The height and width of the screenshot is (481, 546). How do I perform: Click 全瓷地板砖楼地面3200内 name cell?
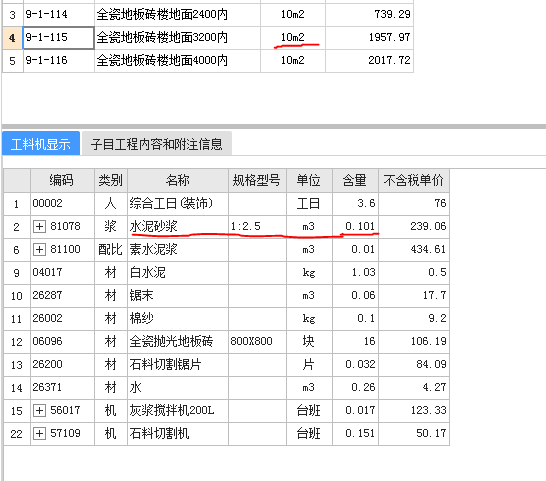click(177, 38)
